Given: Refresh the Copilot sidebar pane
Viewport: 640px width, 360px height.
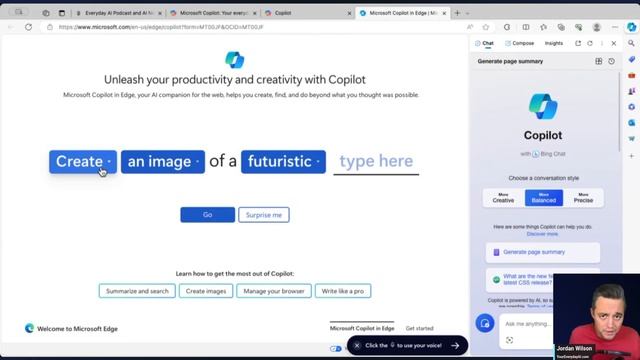Looking at the screenshot, I should pyautogui.click(x=590, y=43).
